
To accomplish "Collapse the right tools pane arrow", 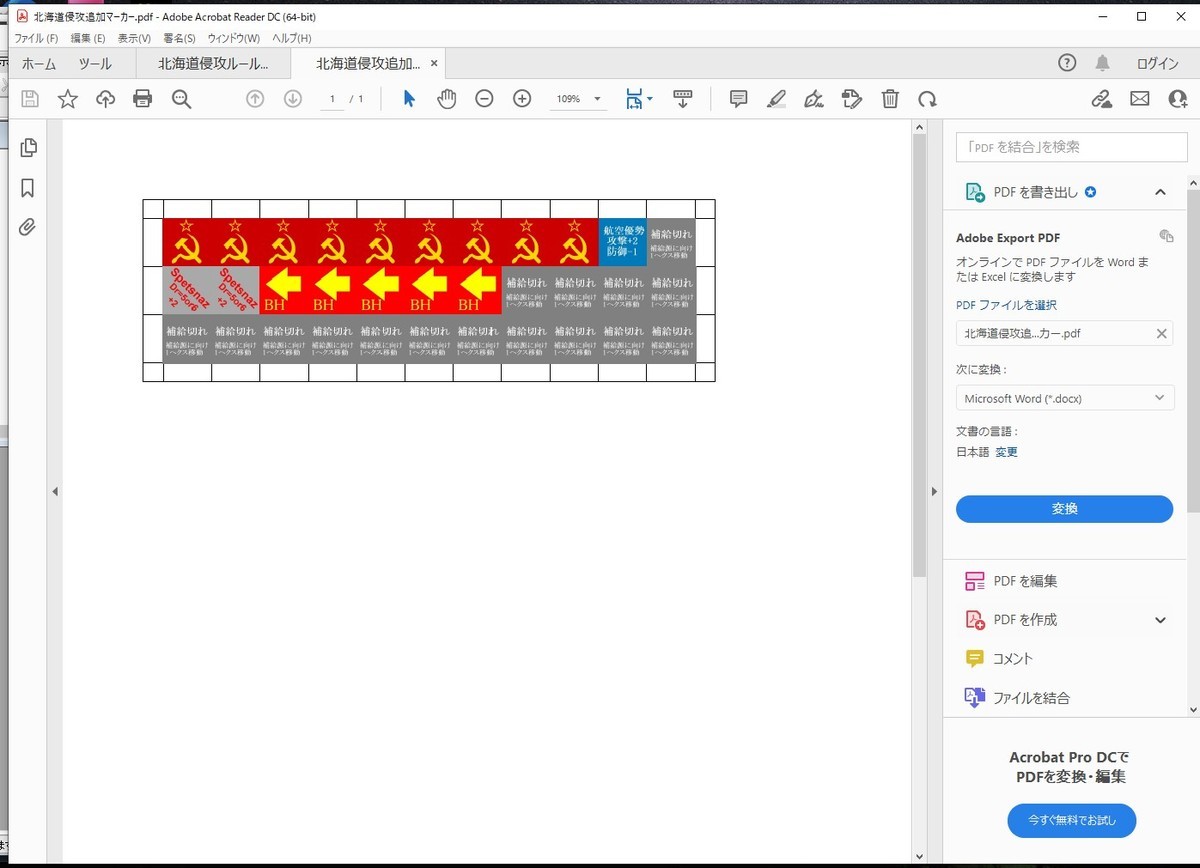I will coord(934,491).
